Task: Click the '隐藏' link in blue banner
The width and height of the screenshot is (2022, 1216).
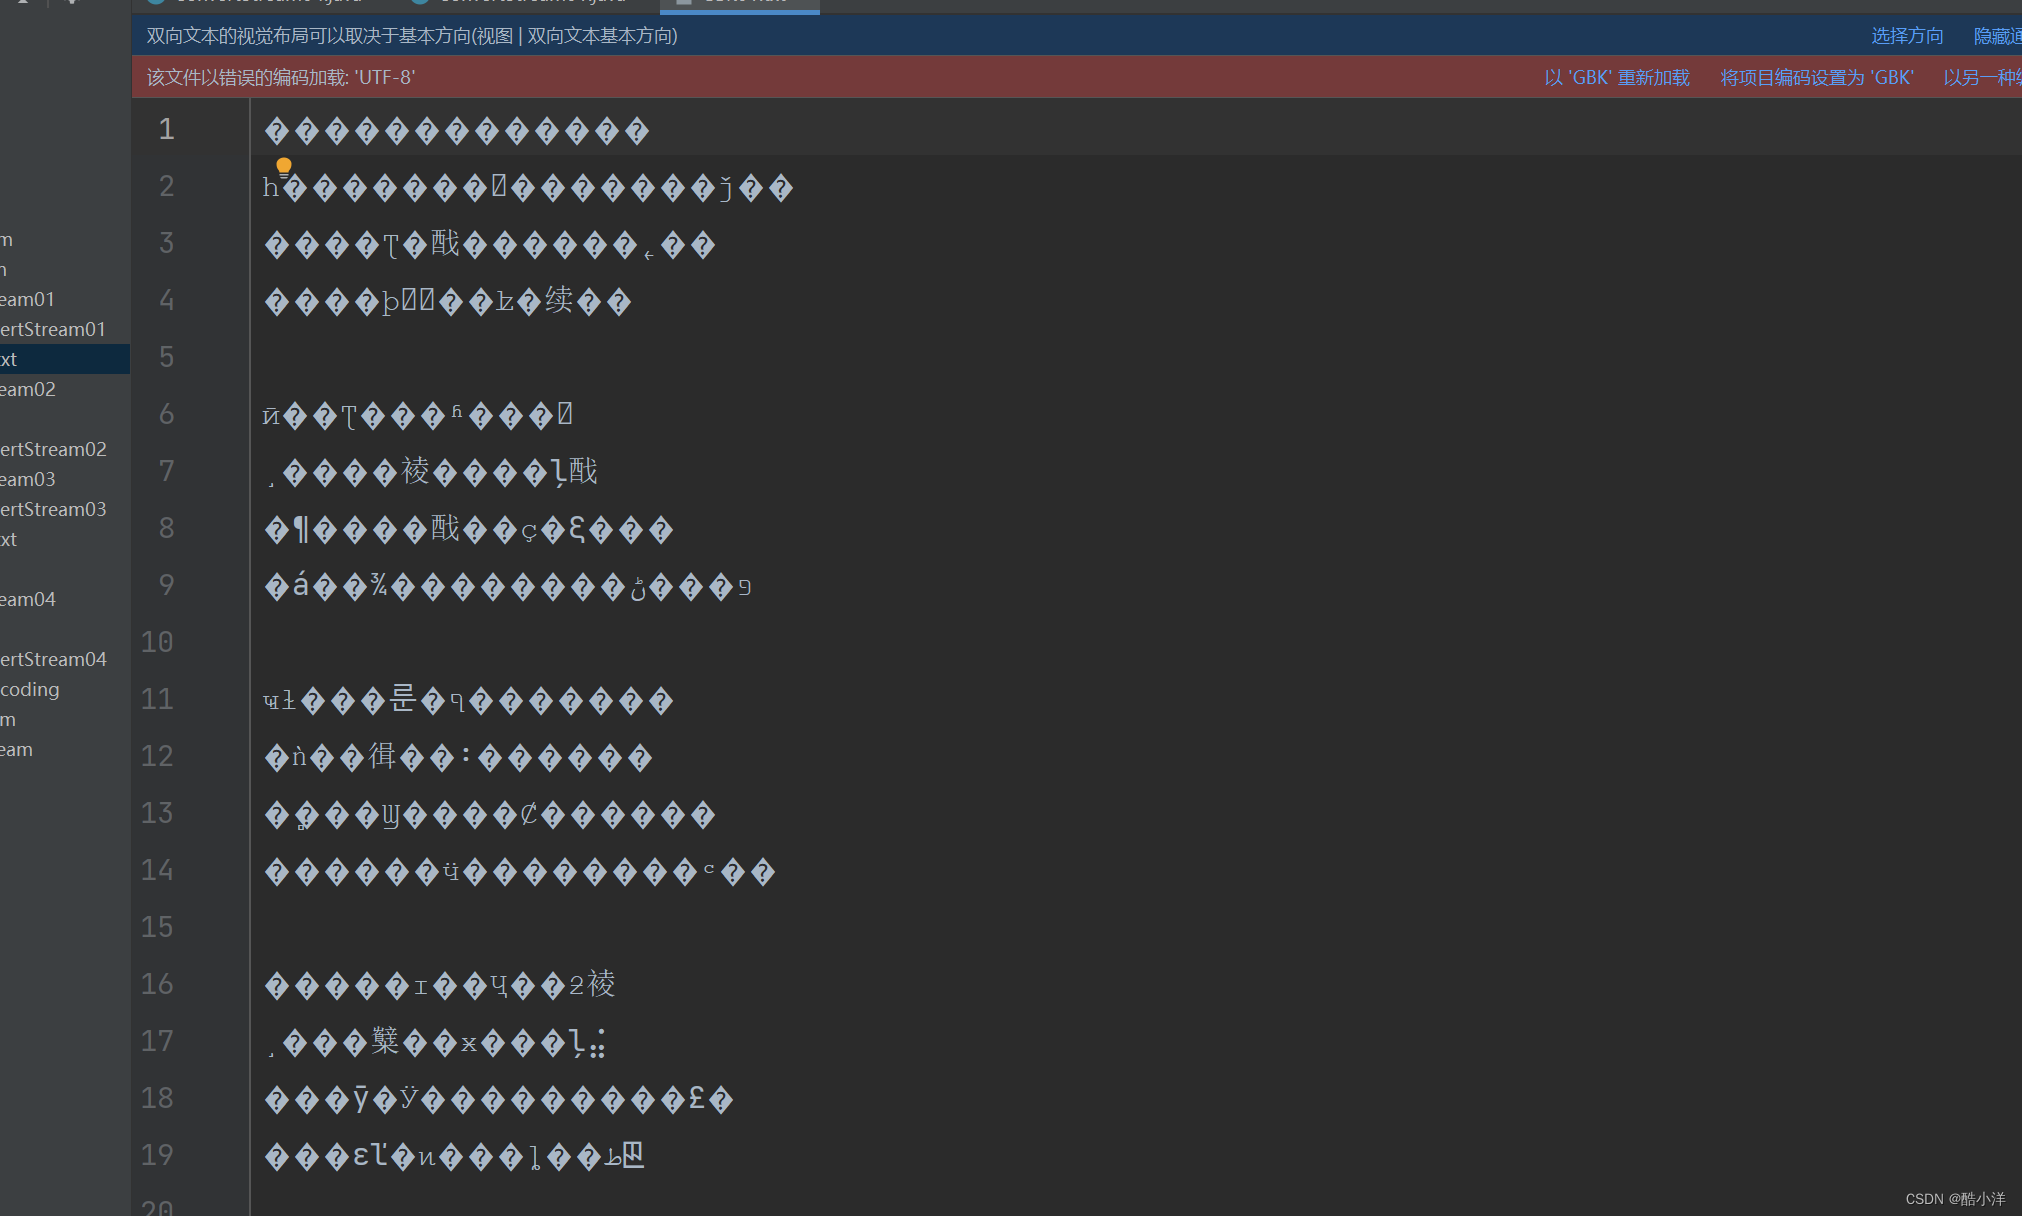Action: click(1997, 36)
